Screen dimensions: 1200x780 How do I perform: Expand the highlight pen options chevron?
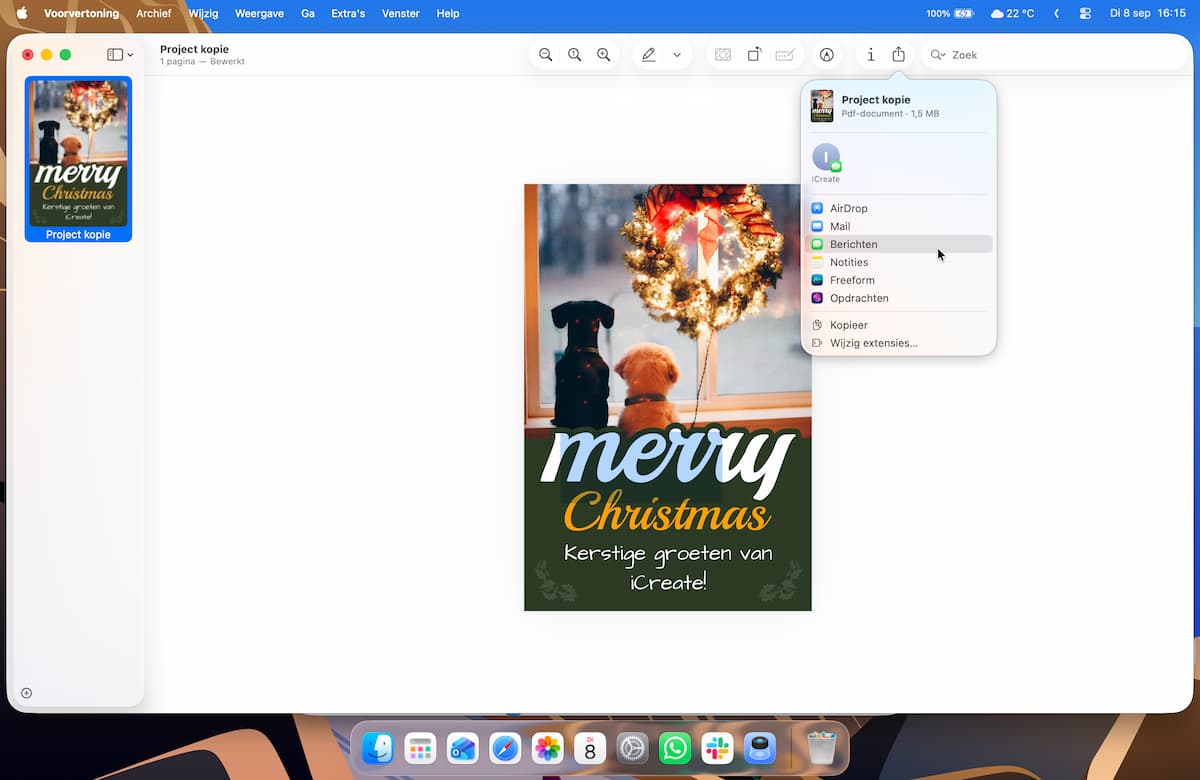pyautogui.click(x=677, y=55)
